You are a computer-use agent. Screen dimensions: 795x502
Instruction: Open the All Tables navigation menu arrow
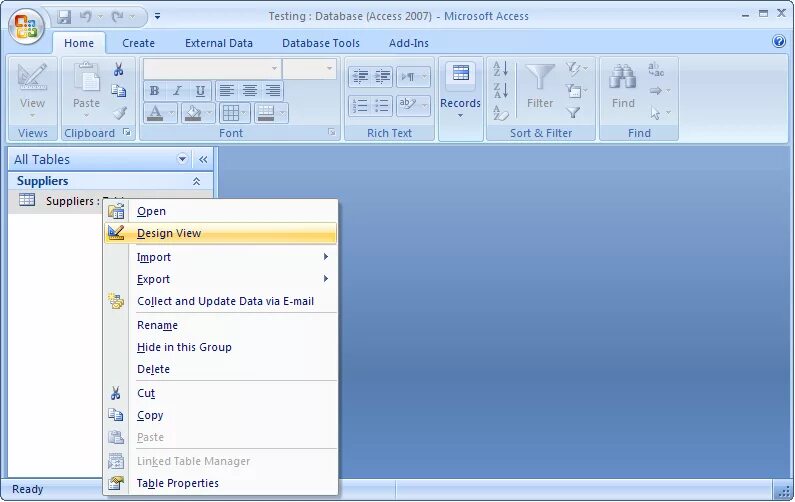[x=182, y=159]
